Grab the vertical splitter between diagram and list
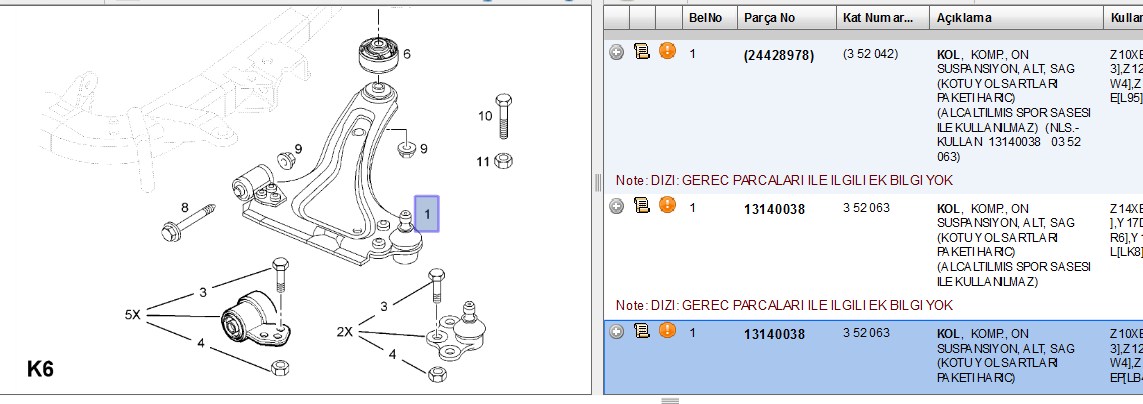 pos(598,181)
